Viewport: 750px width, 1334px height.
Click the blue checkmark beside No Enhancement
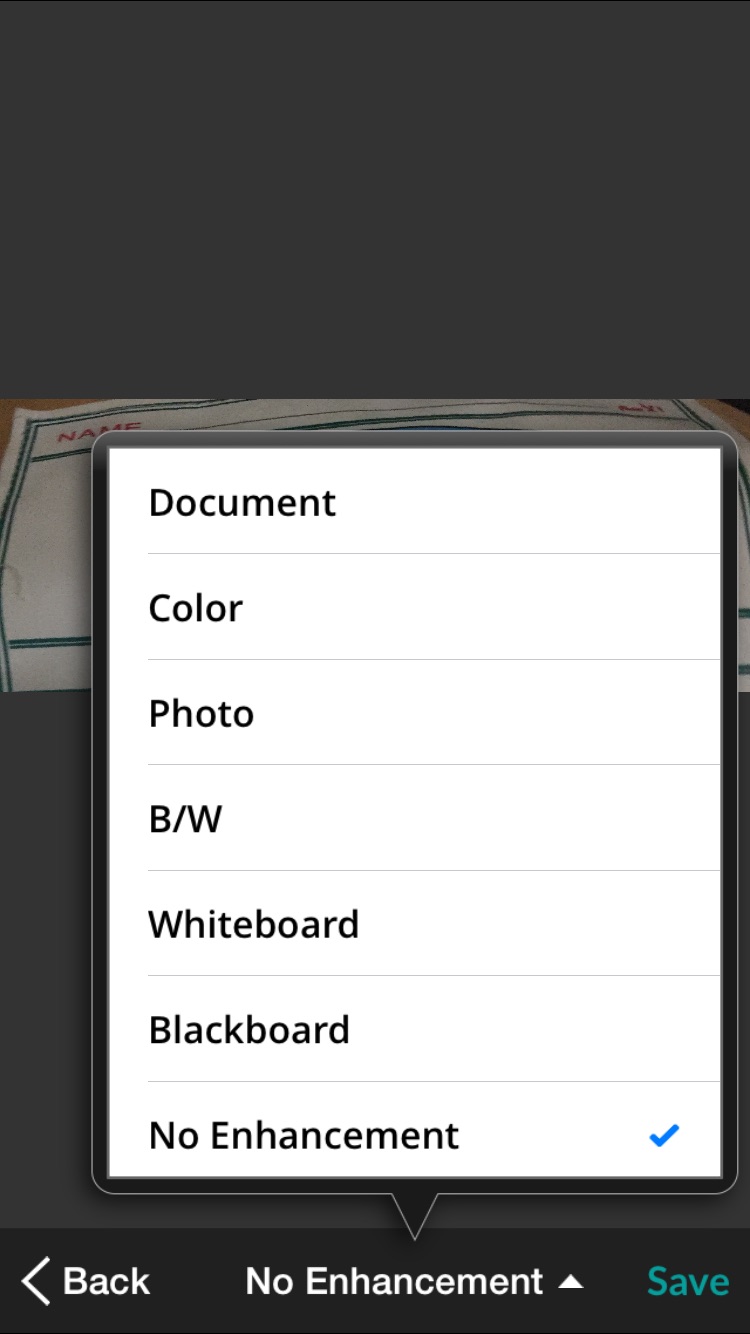664,1135
